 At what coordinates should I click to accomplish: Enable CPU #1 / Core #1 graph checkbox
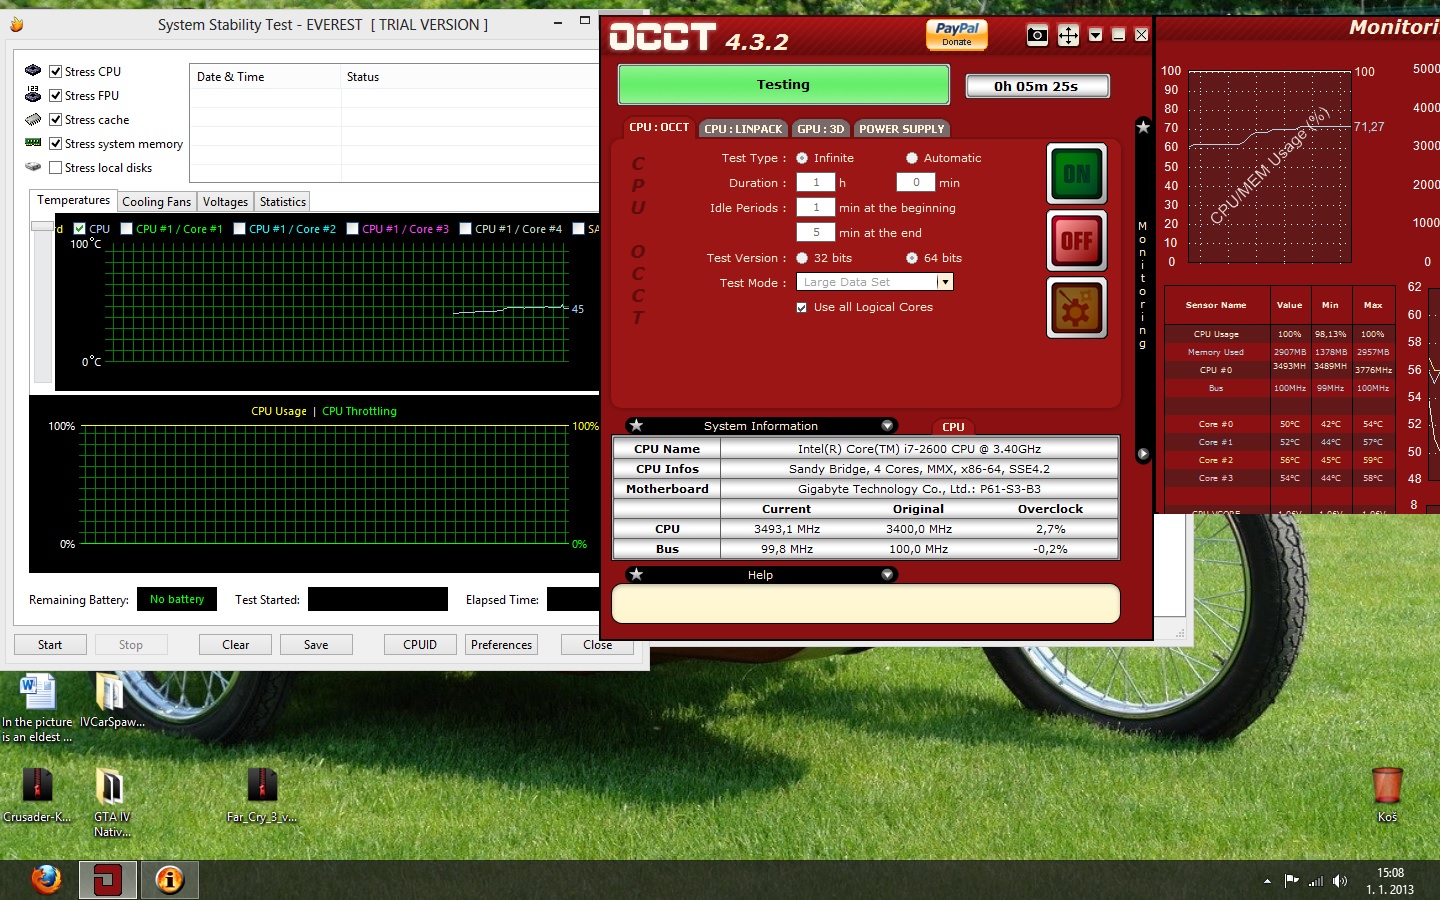(x=126, y=228)
